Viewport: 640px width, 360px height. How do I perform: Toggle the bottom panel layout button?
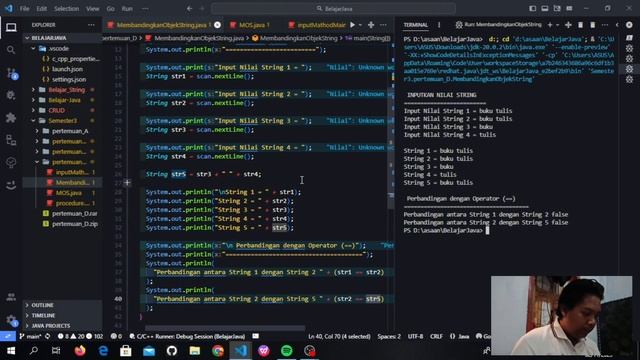click(545, 8)
